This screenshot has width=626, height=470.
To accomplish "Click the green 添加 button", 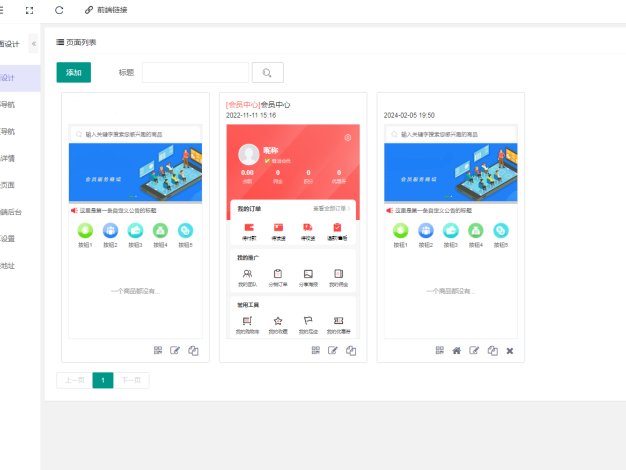I will coord(74,72).
